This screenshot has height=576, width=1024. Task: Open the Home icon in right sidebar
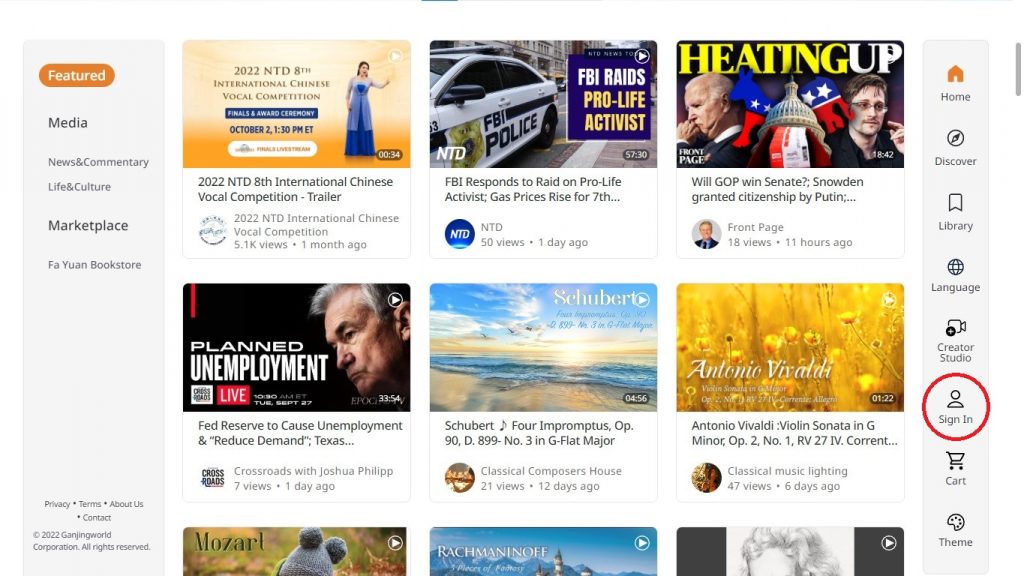(955, 74)
